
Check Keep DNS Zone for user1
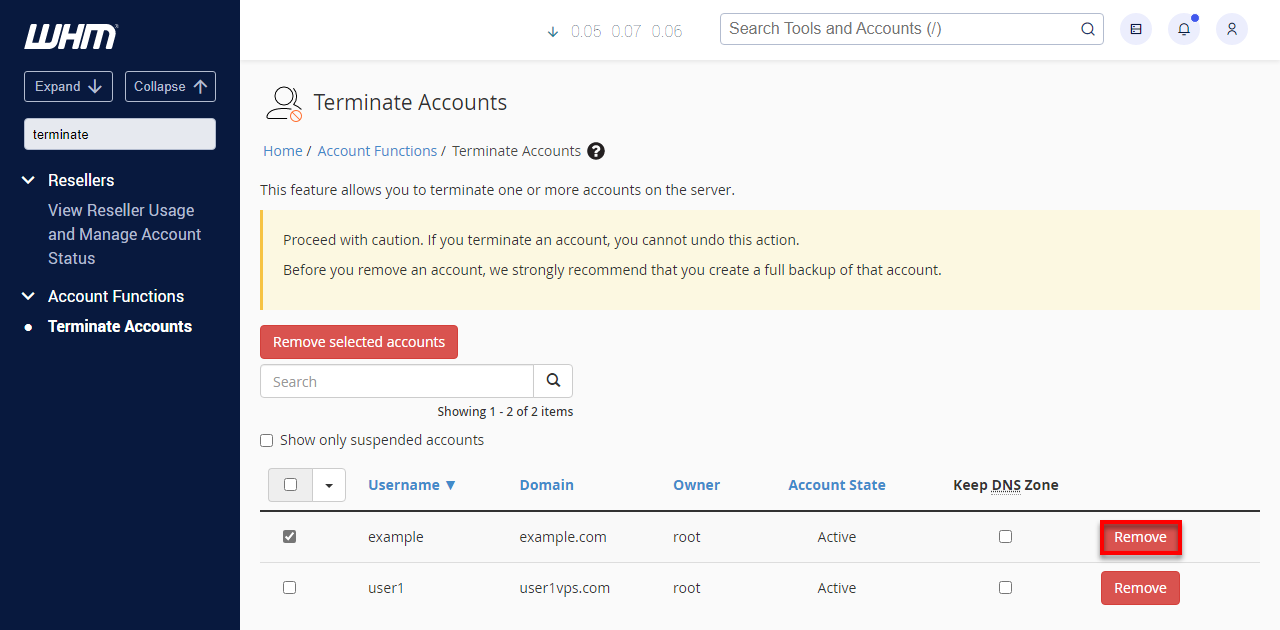click(1005, 587)
